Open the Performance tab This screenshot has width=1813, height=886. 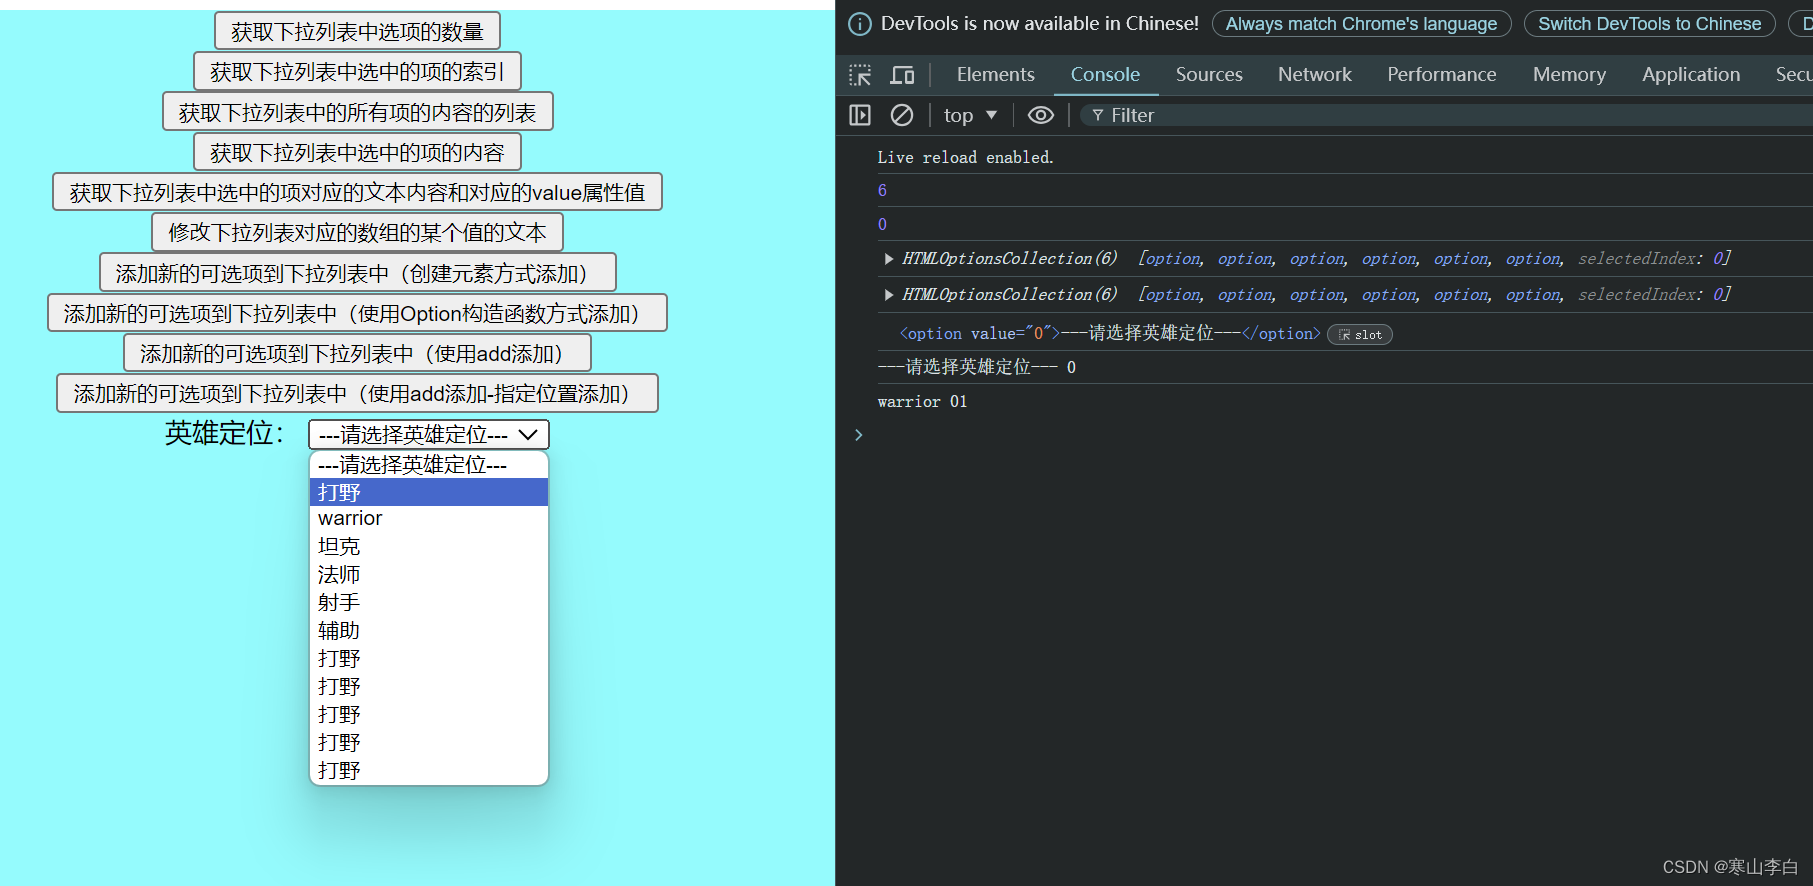pos(1441,75)
